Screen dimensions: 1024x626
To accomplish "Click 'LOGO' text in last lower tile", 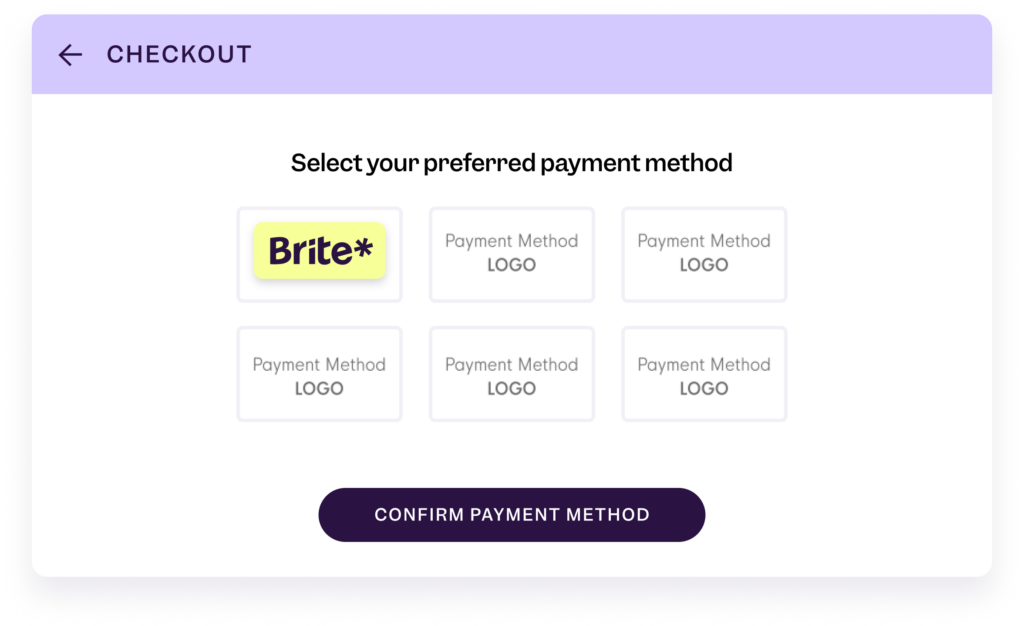I will (704, 388).
